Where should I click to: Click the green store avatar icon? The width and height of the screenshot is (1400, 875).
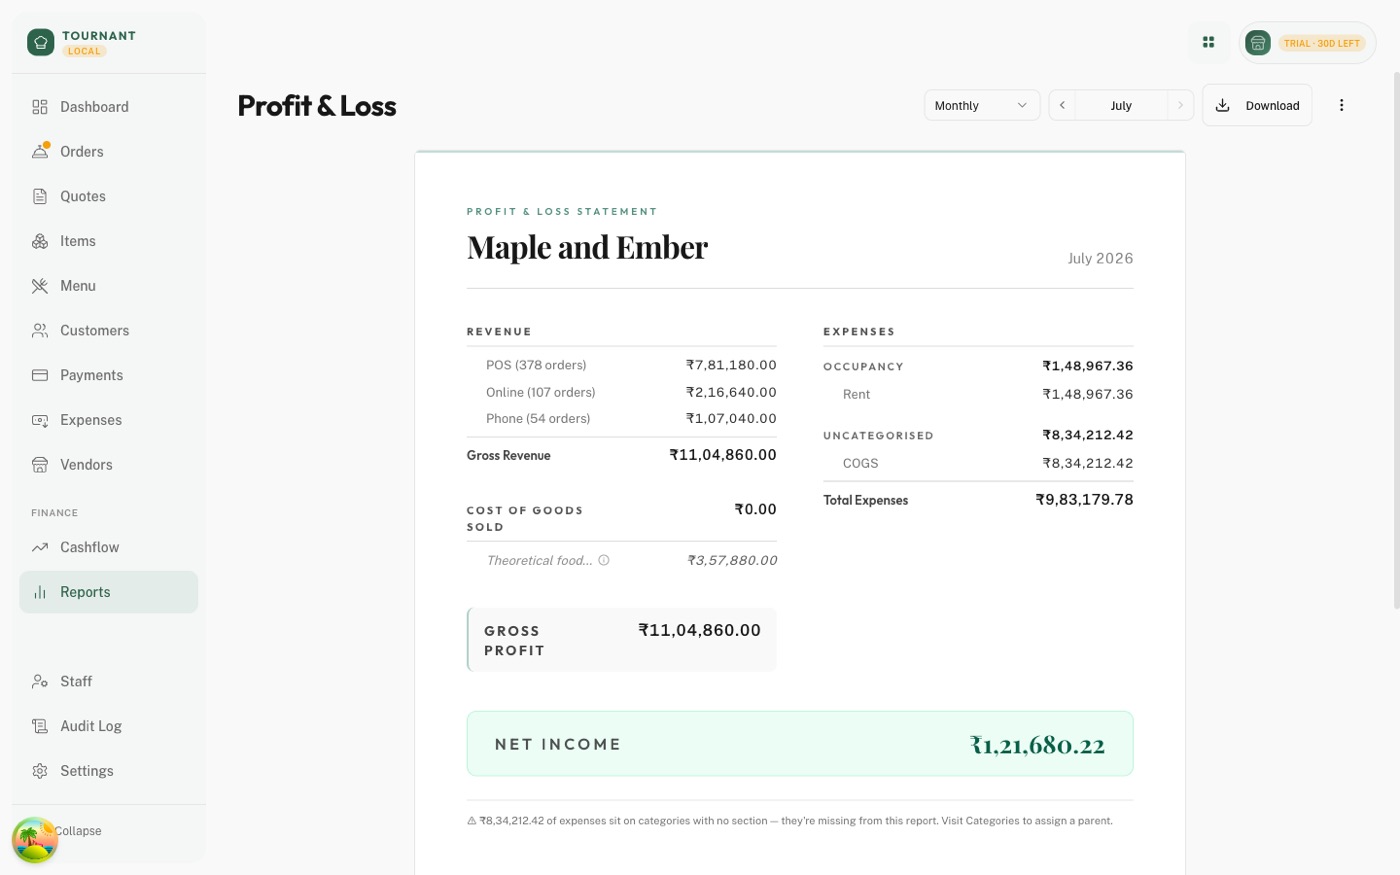[1258, 43]
